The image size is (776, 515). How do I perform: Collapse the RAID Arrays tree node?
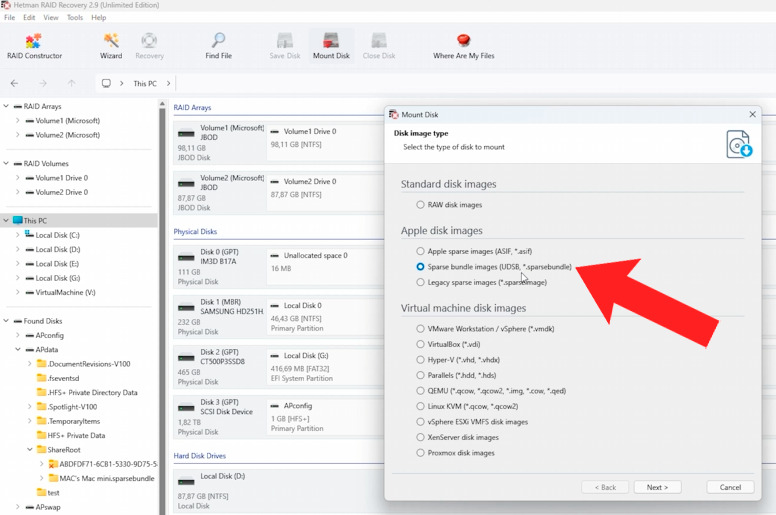pos(6,106)
